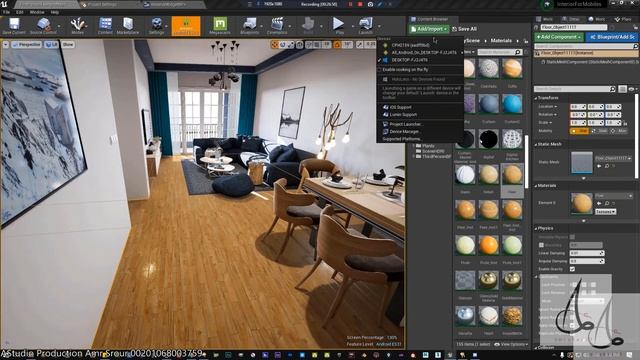The image size is (640, 360).
Task: Click the highlighted orange Android ES31 preview button
Action: point(186,26)
